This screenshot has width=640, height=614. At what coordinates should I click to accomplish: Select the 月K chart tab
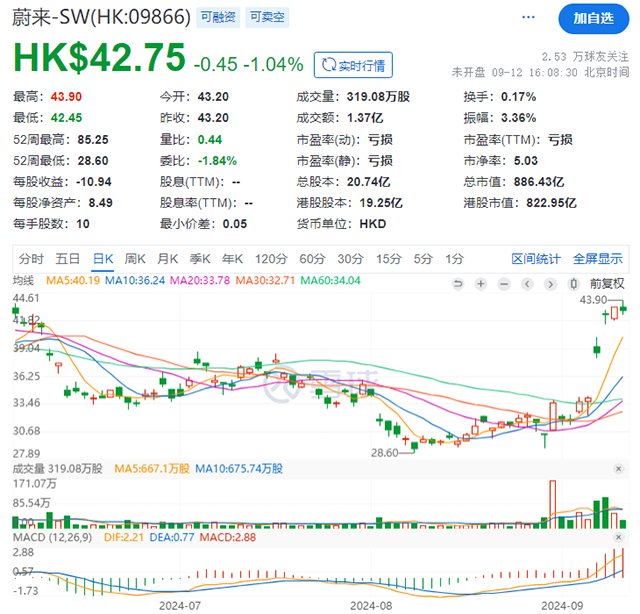(167, 259)
